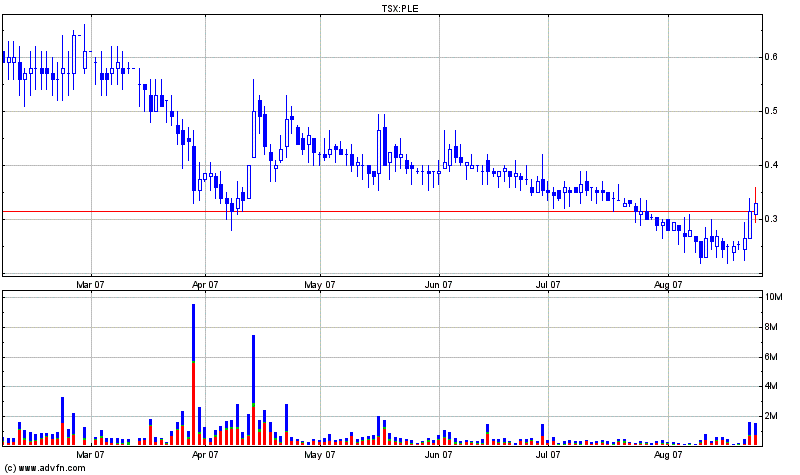Click the 2M volume axis label

coord(771,416)
